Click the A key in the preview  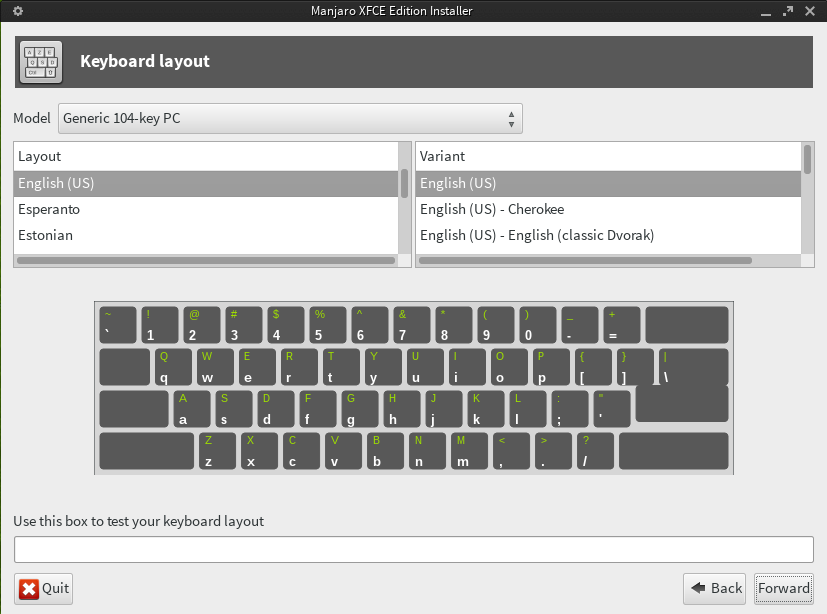pos(192,409)
